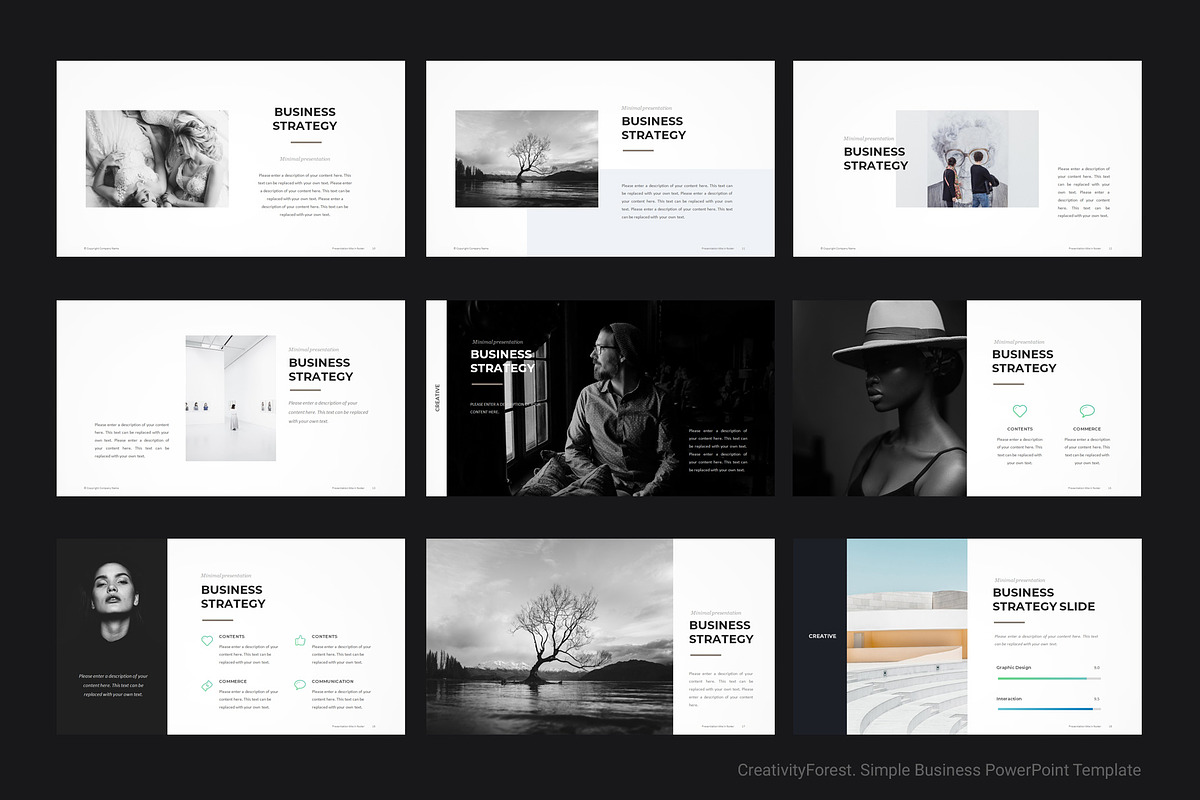Select the slide with two people viewing a portrait
The image size is (1200, 800).
pos(967,158)
